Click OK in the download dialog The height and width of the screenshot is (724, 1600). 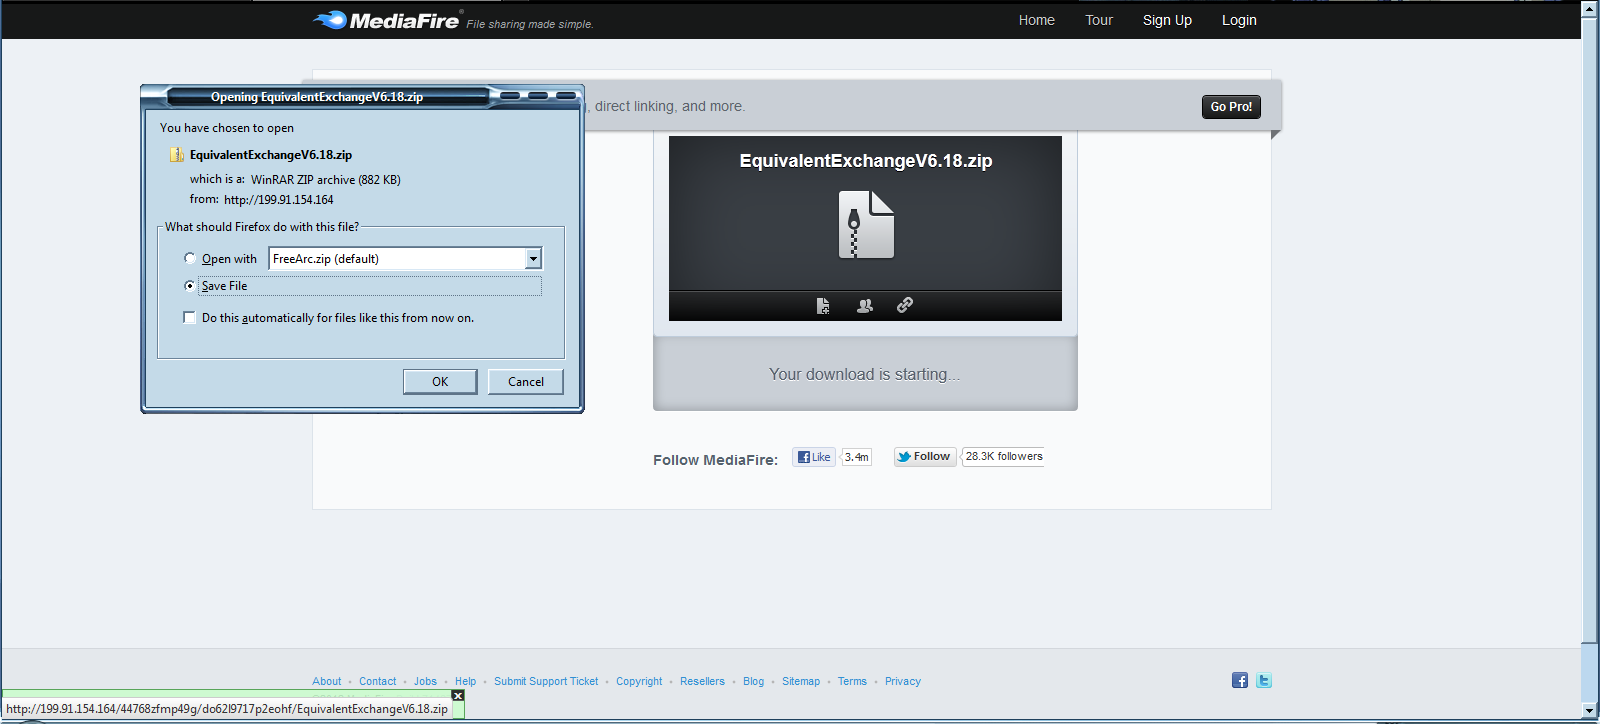tap(440, 382)
